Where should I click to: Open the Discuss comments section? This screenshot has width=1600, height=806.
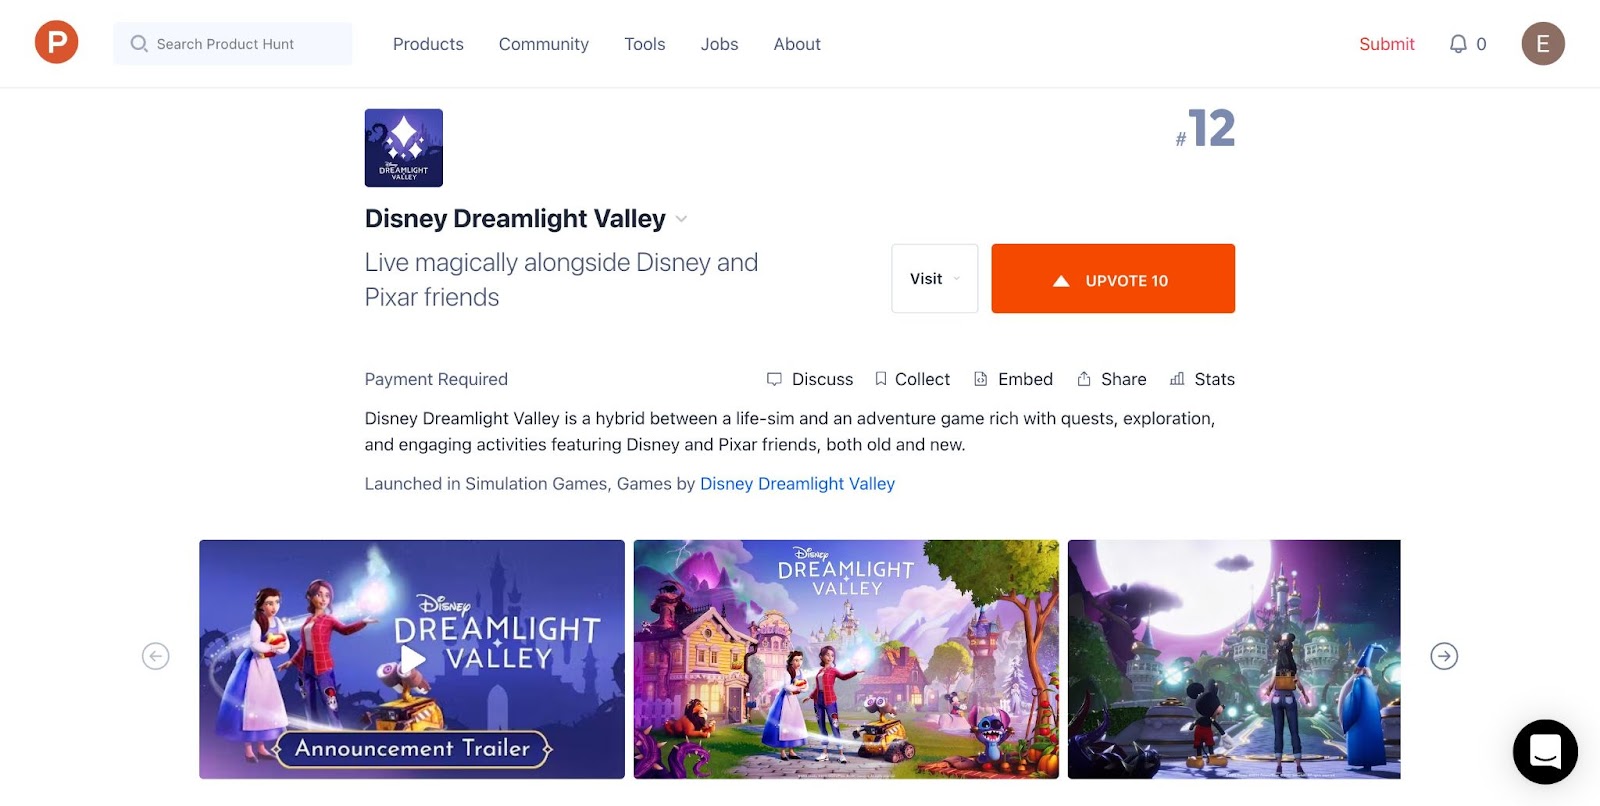[x=810, y=379]
